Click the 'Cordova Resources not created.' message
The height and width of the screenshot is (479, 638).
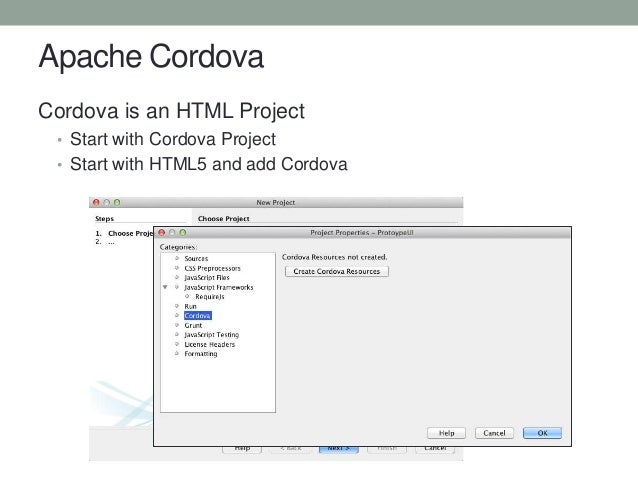click(334, 257)
